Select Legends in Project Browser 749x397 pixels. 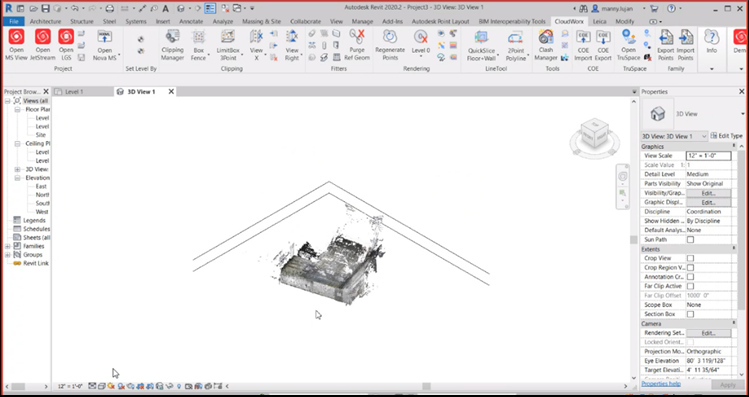[x=34, y=220]
